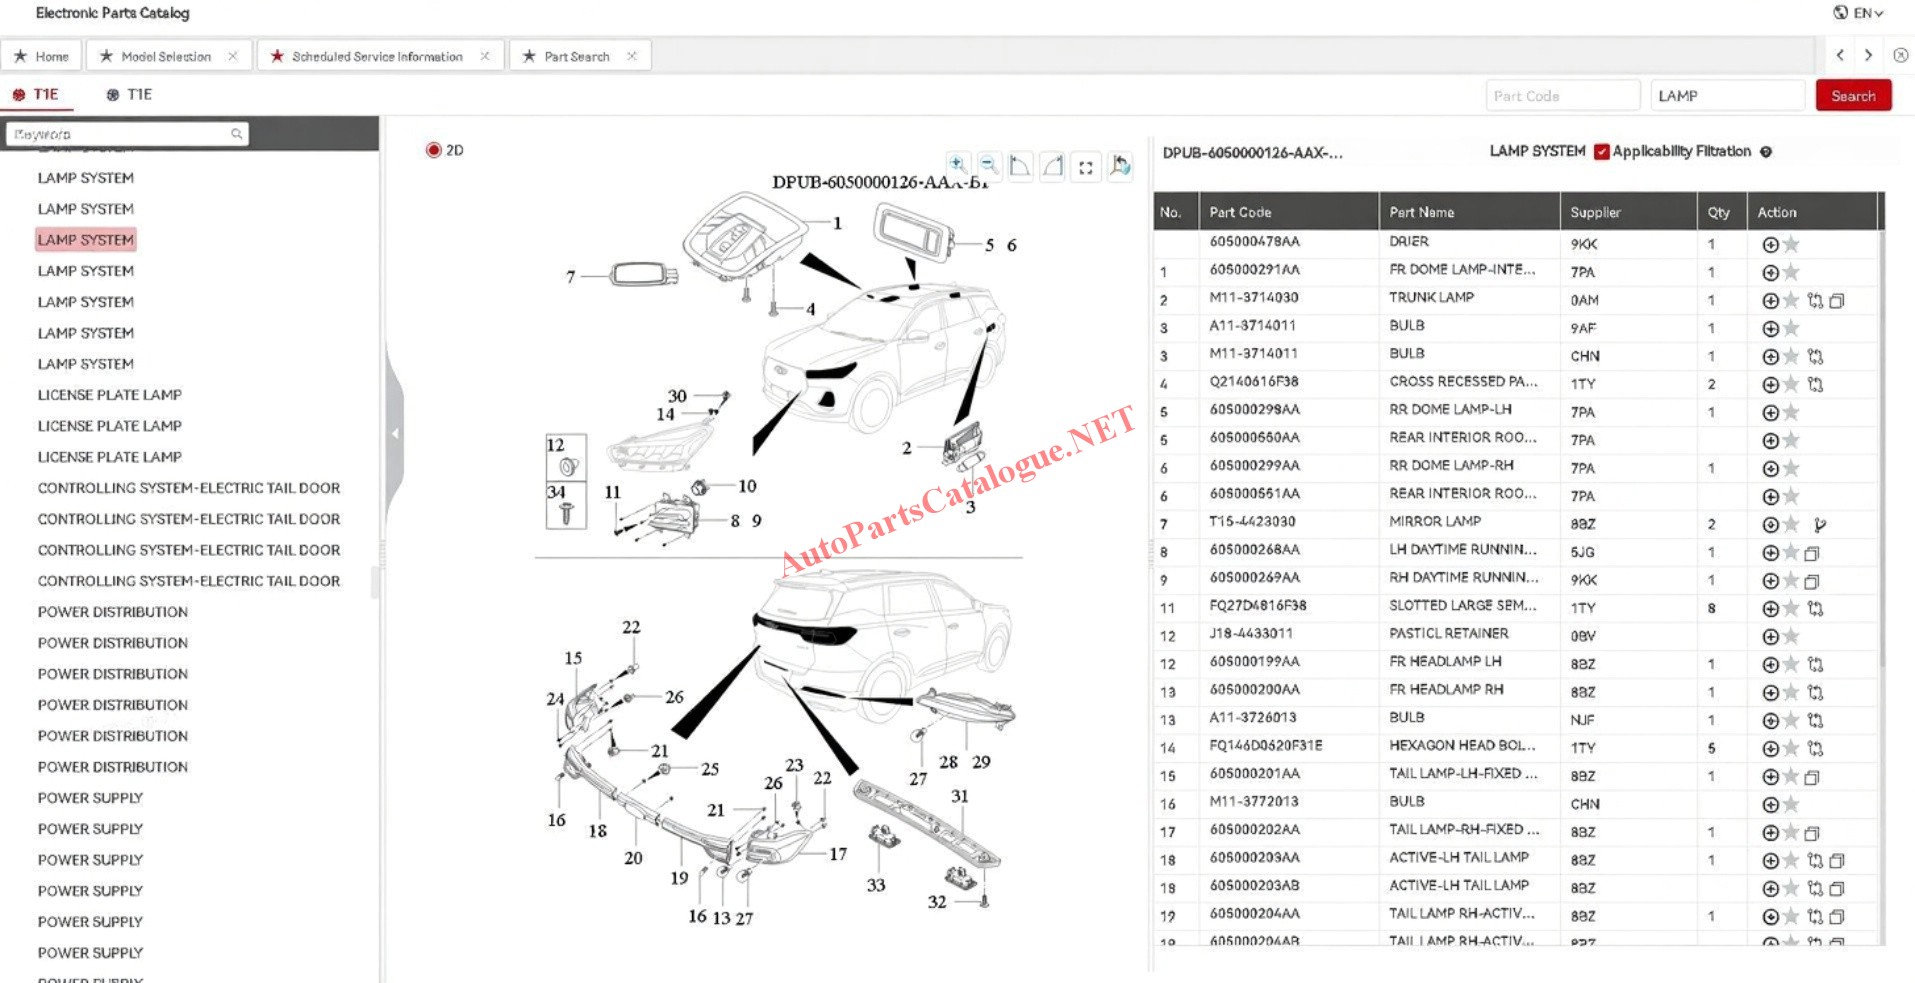Zoom in on the parts diagram
Screen dimensions: 1915x983
[x=957, y=165]
